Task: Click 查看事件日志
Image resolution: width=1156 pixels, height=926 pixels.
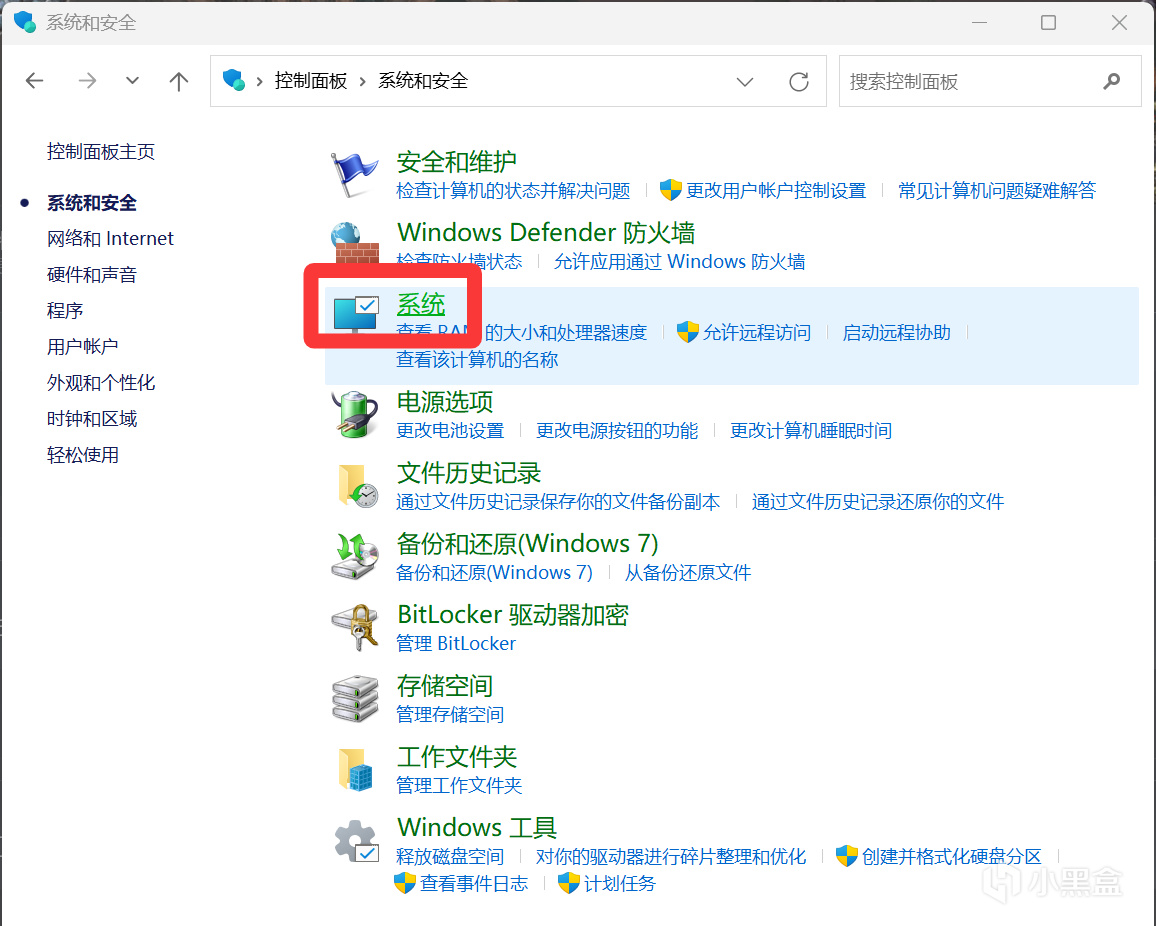Action: (x=474, y=884)
